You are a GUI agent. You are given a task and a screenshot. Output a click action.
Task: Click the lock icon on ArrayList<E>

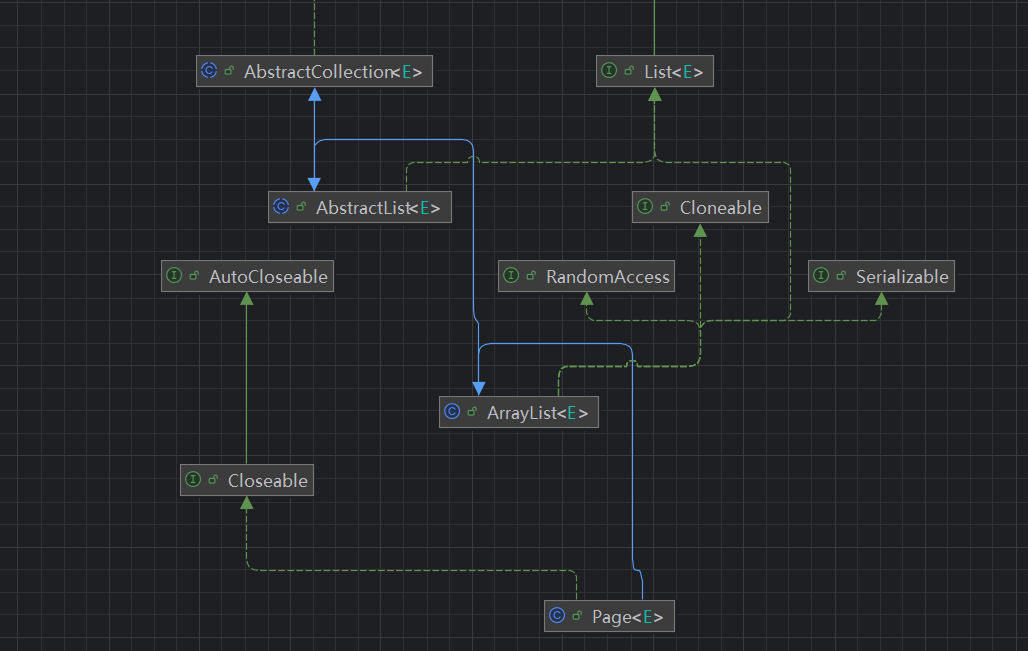tap(472, 411)
